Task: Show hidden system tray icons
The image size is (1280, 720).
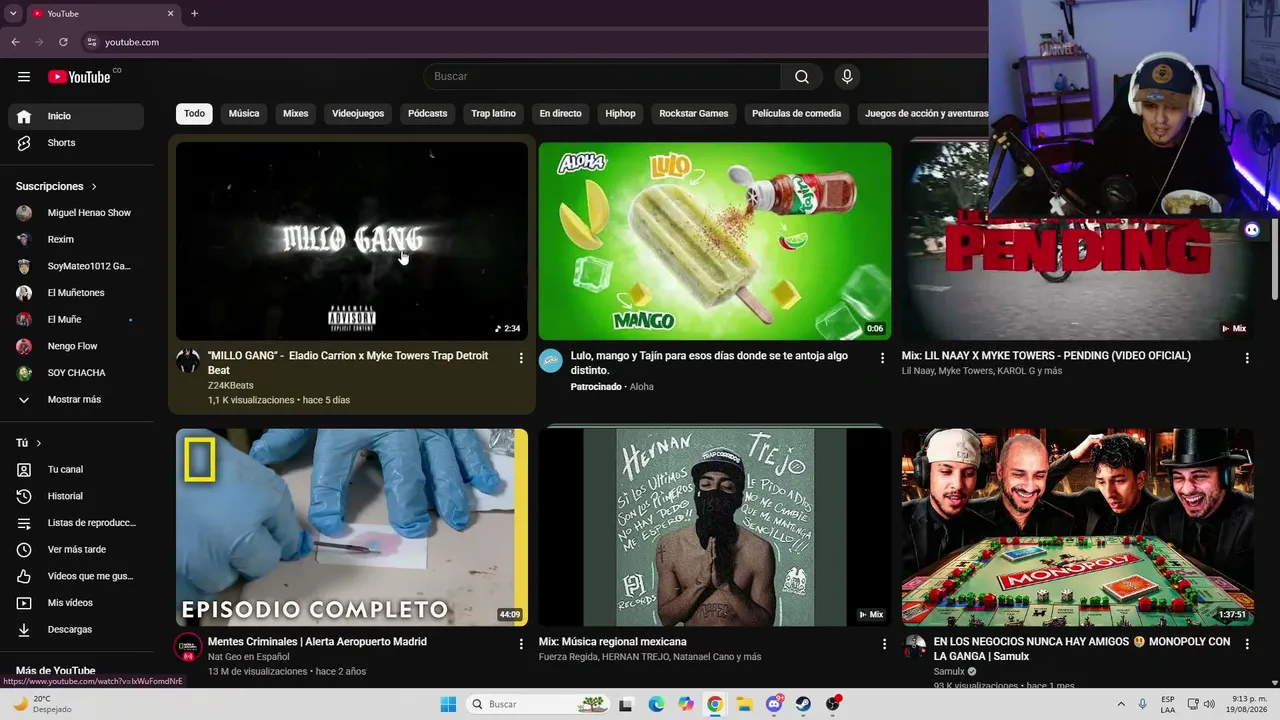Action: point(1120,704)
